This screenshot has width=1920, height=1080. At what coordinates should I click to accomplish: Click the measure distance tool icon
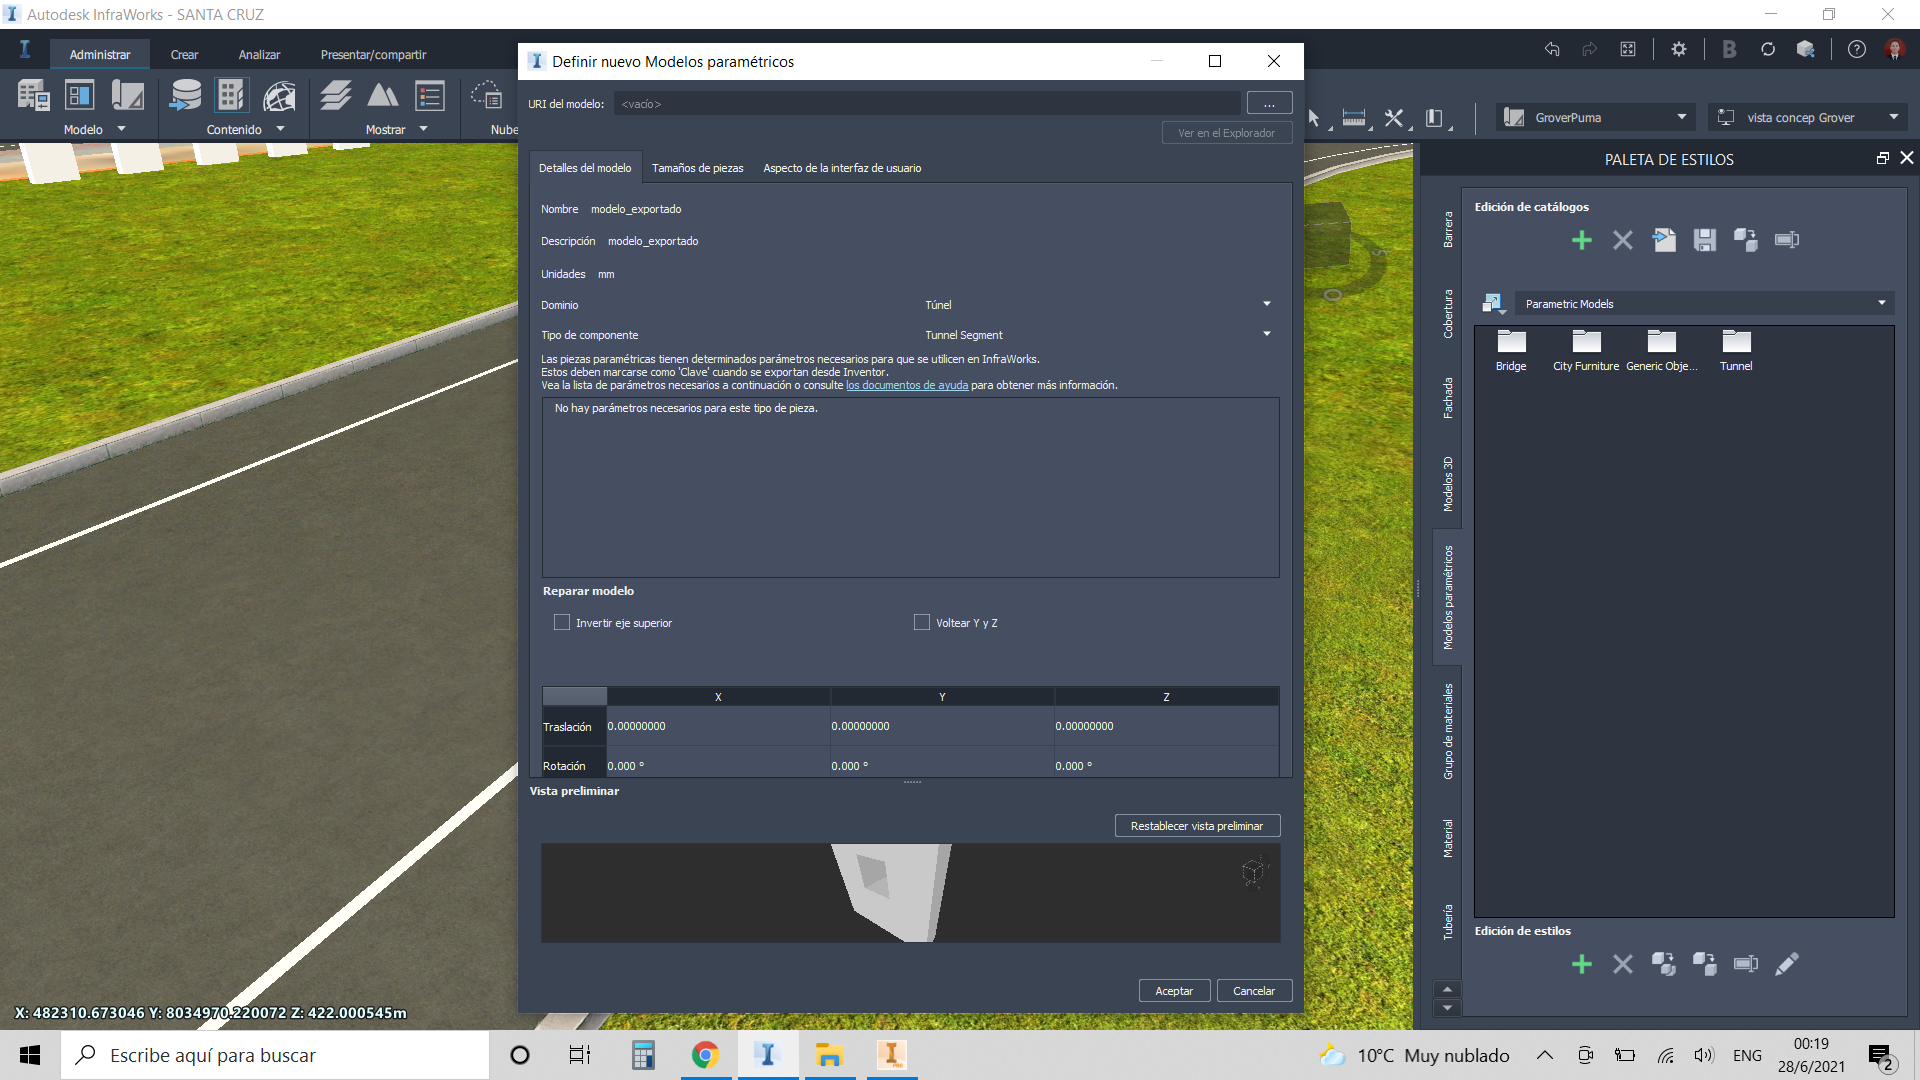click(1354, 118)
